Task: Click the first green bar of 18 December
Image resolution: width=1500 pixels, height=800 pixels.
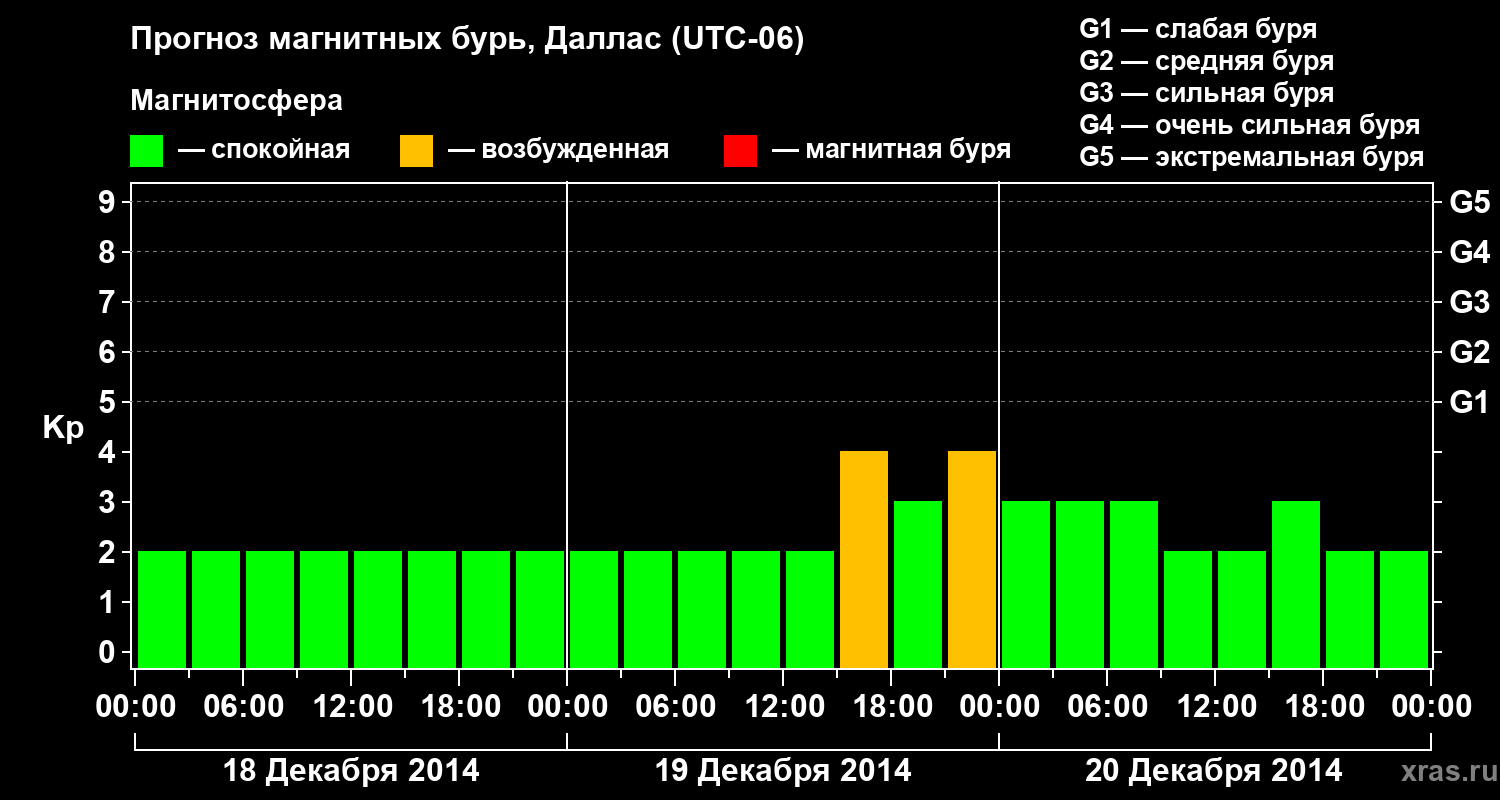Action: pos(162,609)
